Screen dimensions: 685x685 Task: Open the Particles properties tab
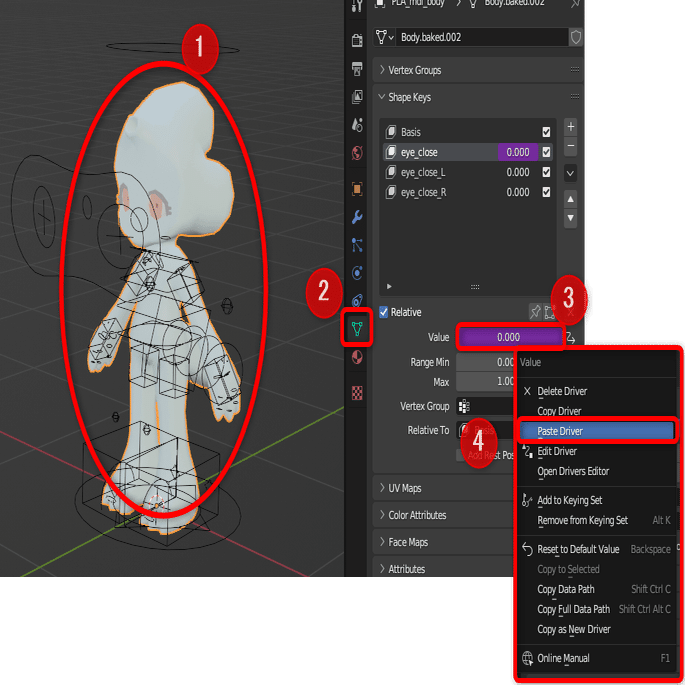[357, 245]
